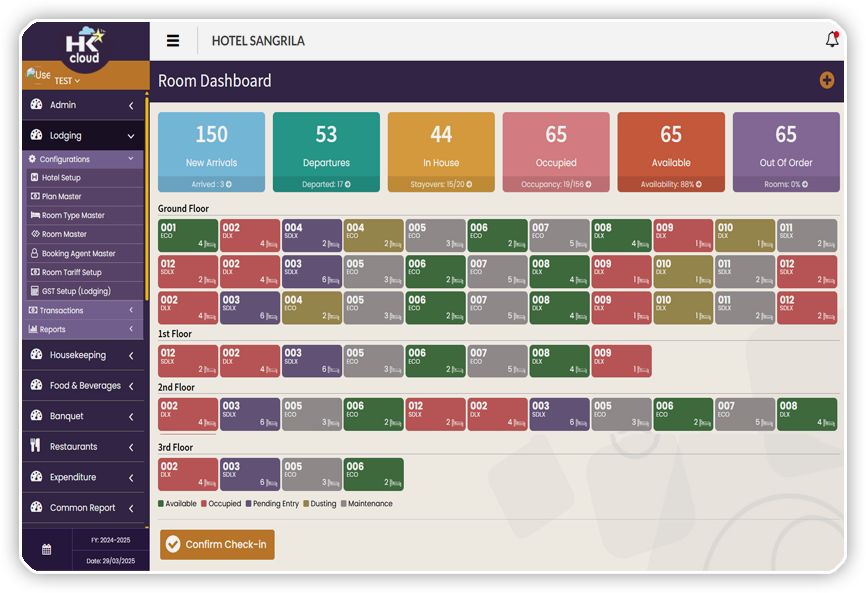Viewport: 866px width, 593px height.
Task: Click the Departures summary card
Action: 326,150
